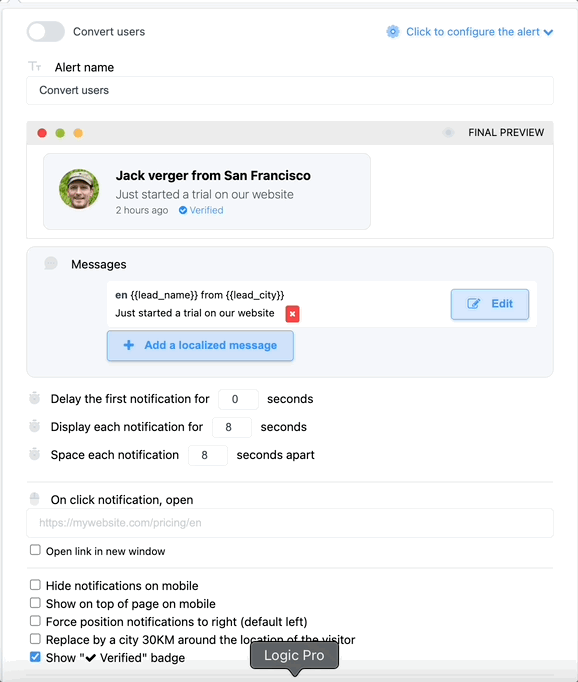Click the eye icon next to FINAL PREVIEW
This screenshot has width=578, height=682.
point(448,133)
